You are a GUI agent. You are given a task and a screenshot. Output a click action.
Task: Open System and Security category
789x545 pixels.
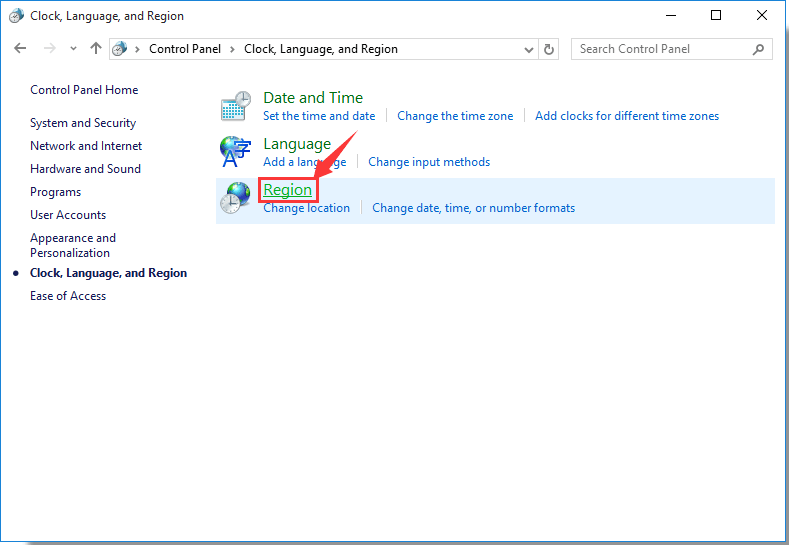[83, 123]
